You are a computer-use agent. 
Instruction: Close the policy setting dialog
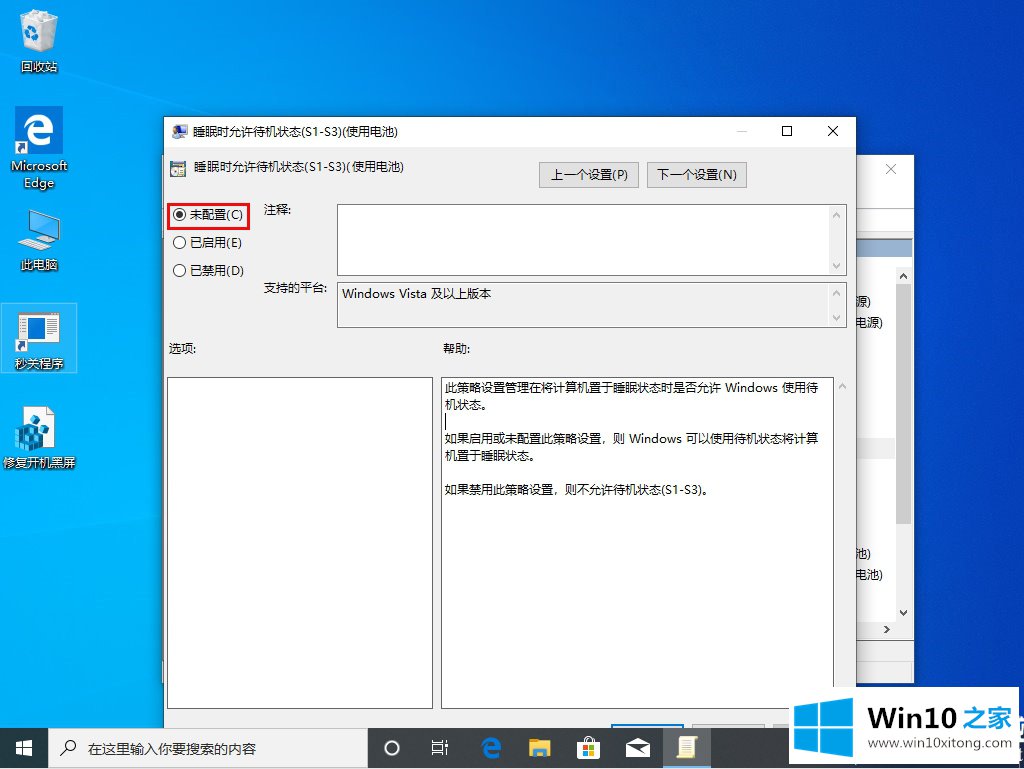click(x=833, y=131)
